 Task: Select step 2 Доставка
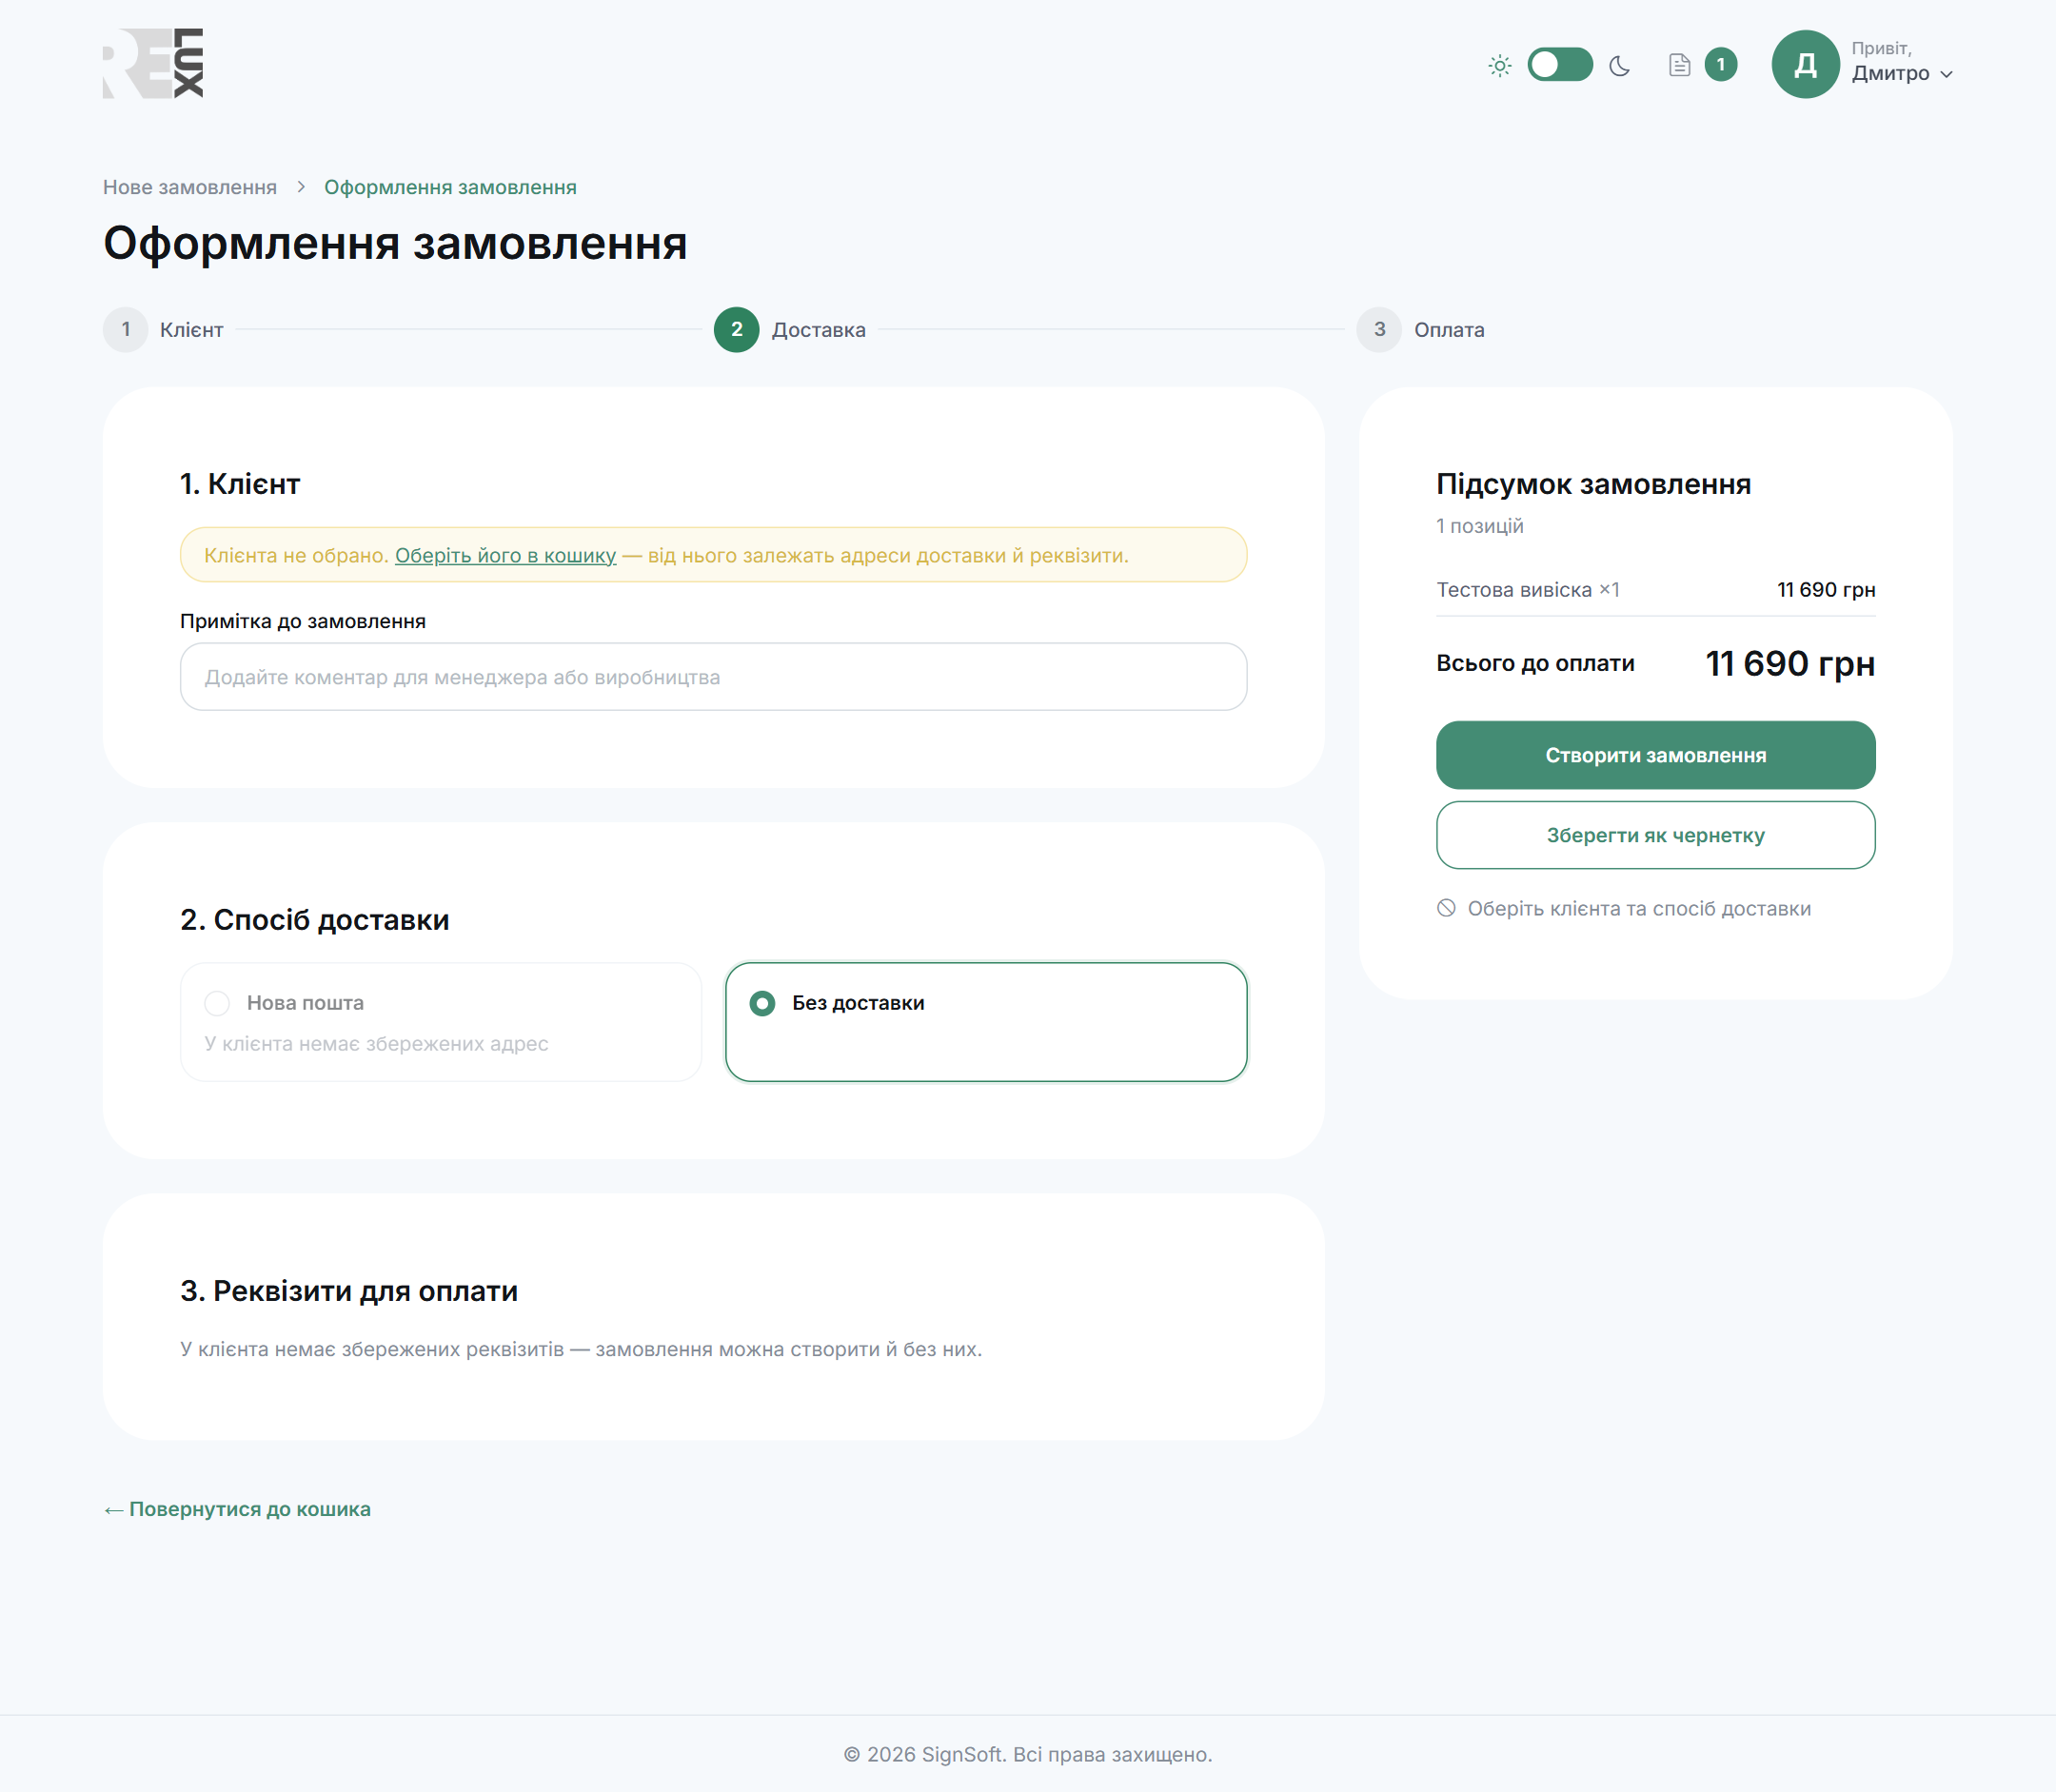[x=790, y=329]
